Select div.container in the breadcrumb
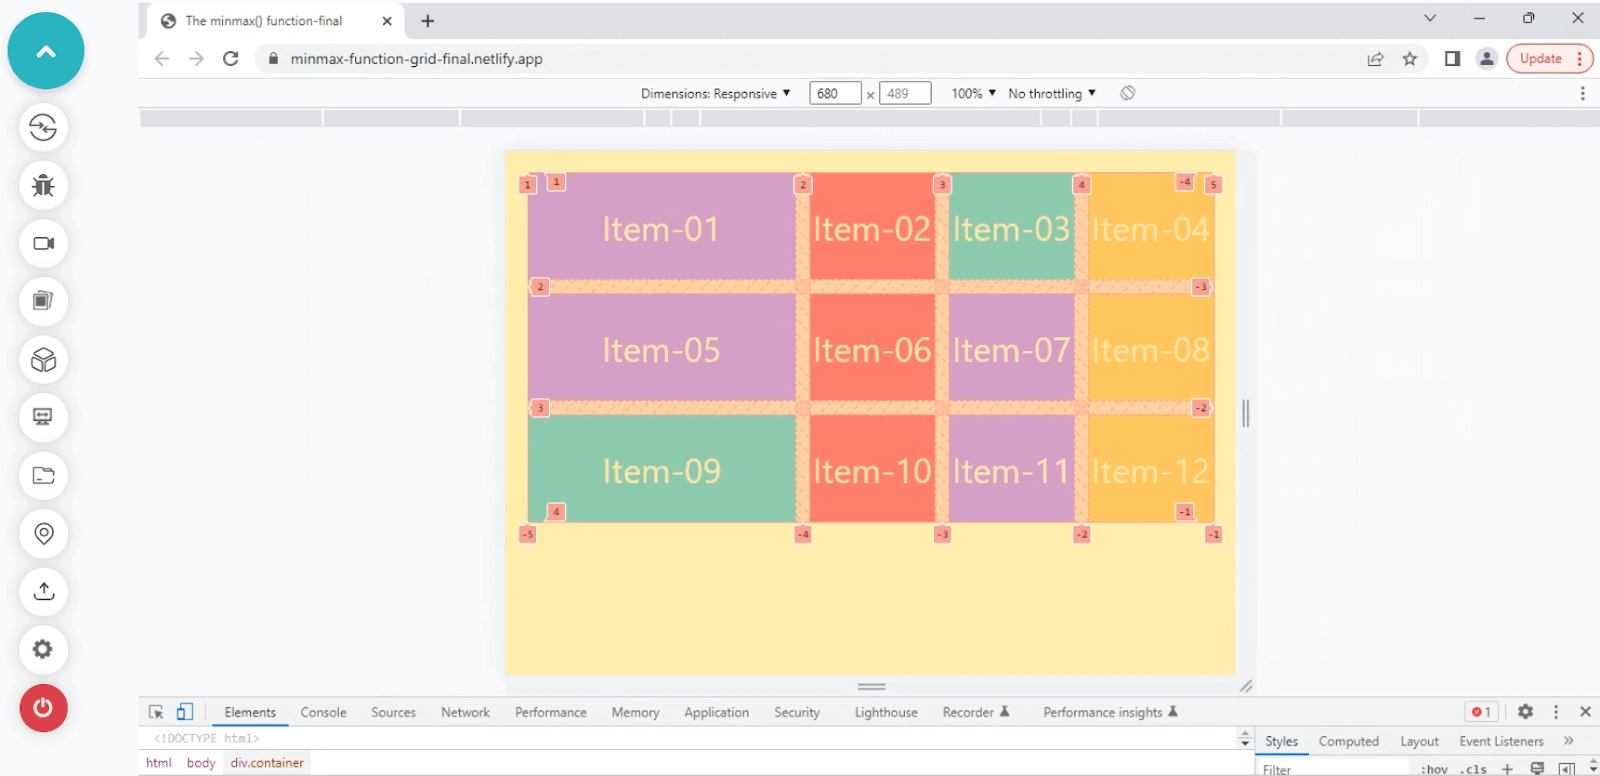This screenshot has height=776, width=1600. tap(267, 763)
